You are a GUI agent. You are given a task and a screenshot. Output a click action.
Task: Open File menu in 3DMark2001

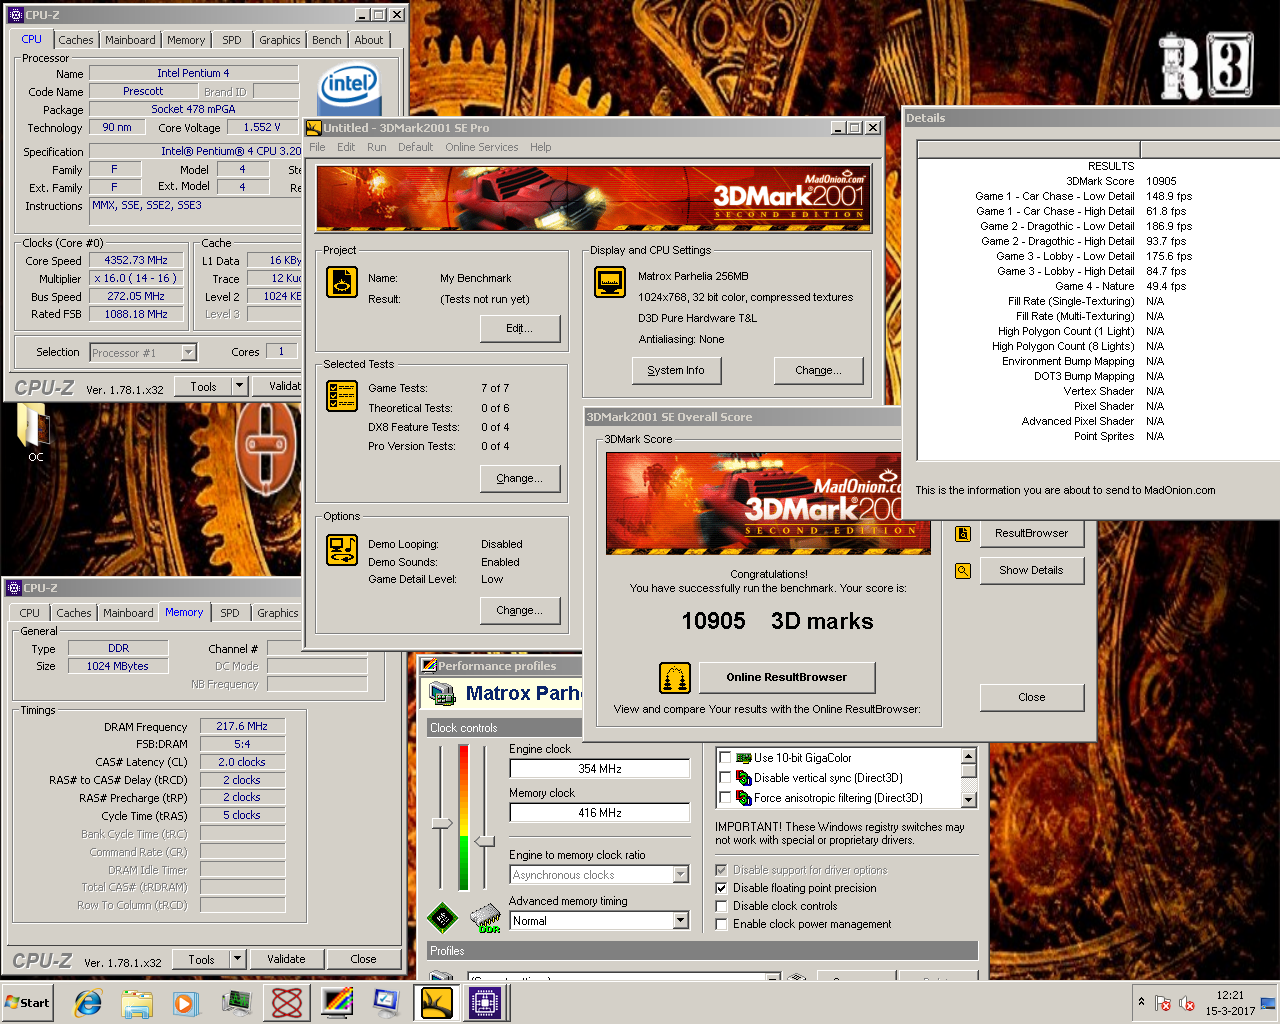[317, 147]
